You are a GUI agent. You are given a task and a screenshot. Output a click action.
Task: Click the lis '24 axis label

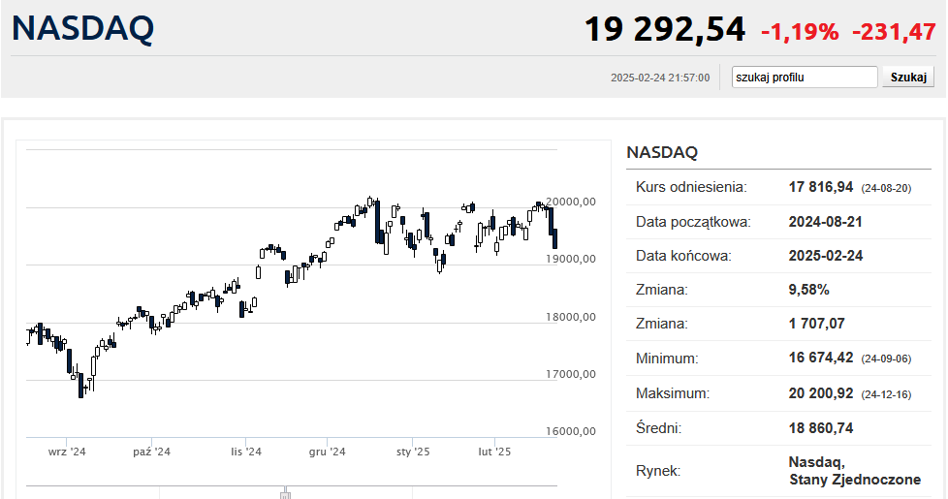tap(246, 452)
